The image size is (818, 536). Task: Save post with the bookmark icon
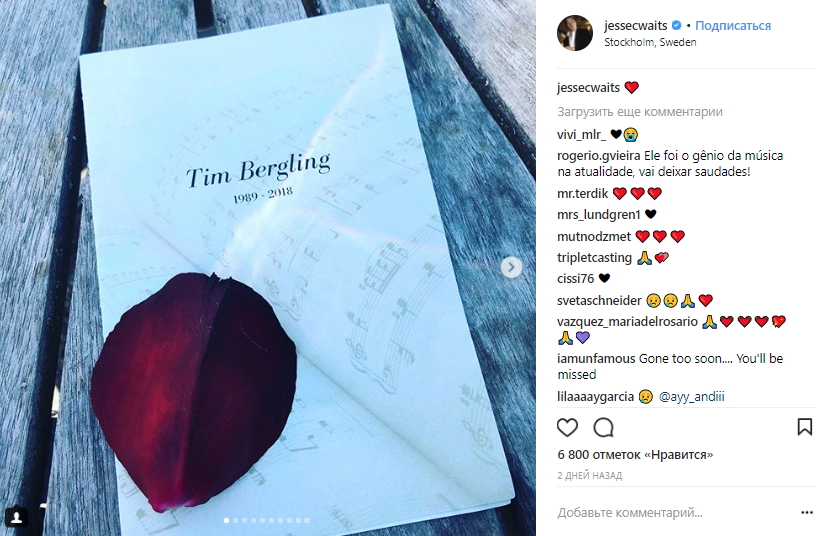click(x=804, y=428)
